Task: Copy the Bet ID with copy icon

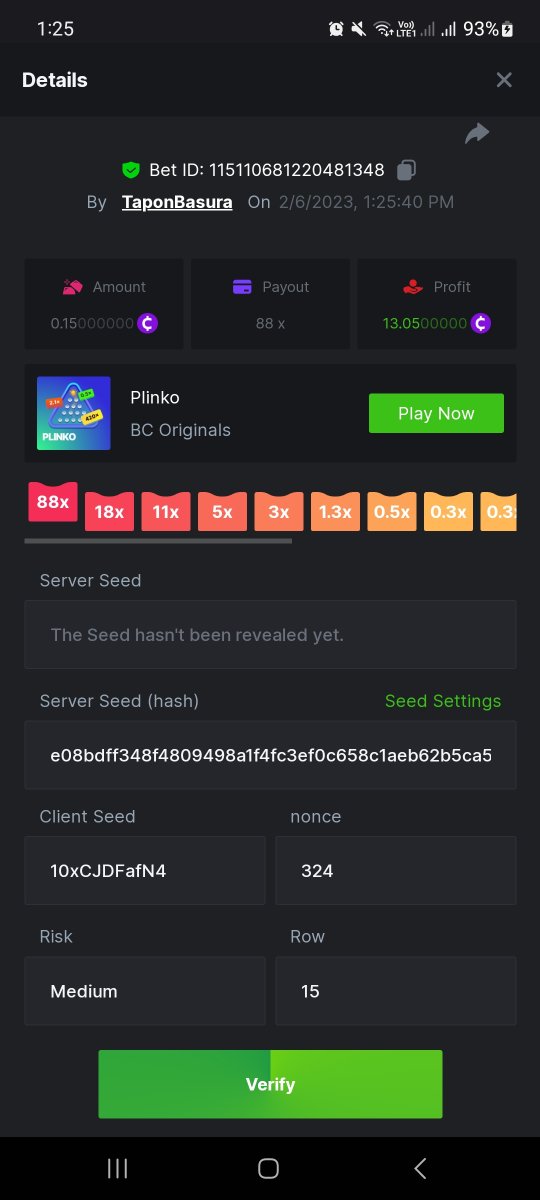Action: 406,170
